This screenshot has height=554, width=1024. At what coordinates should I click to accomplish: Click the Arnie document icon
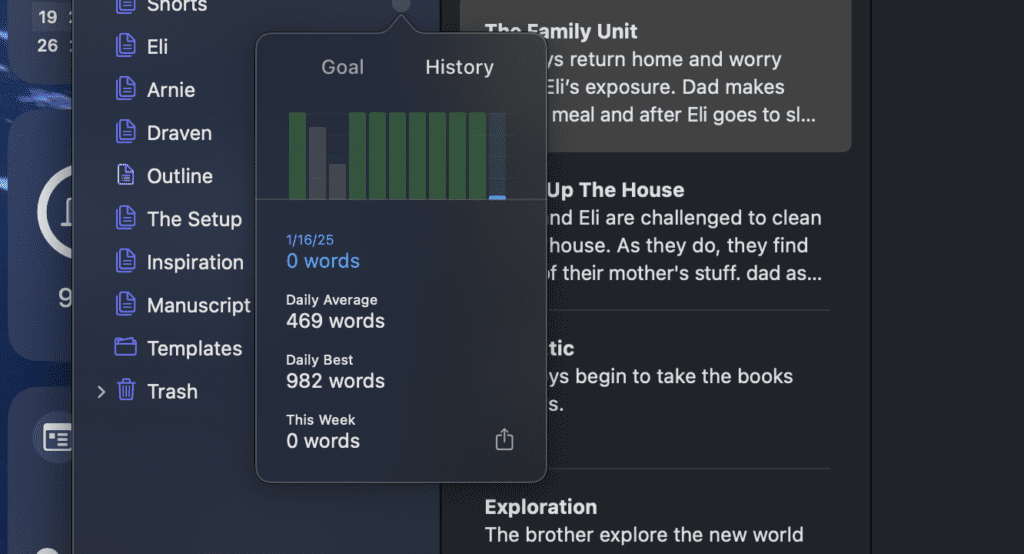pos(125,89)
